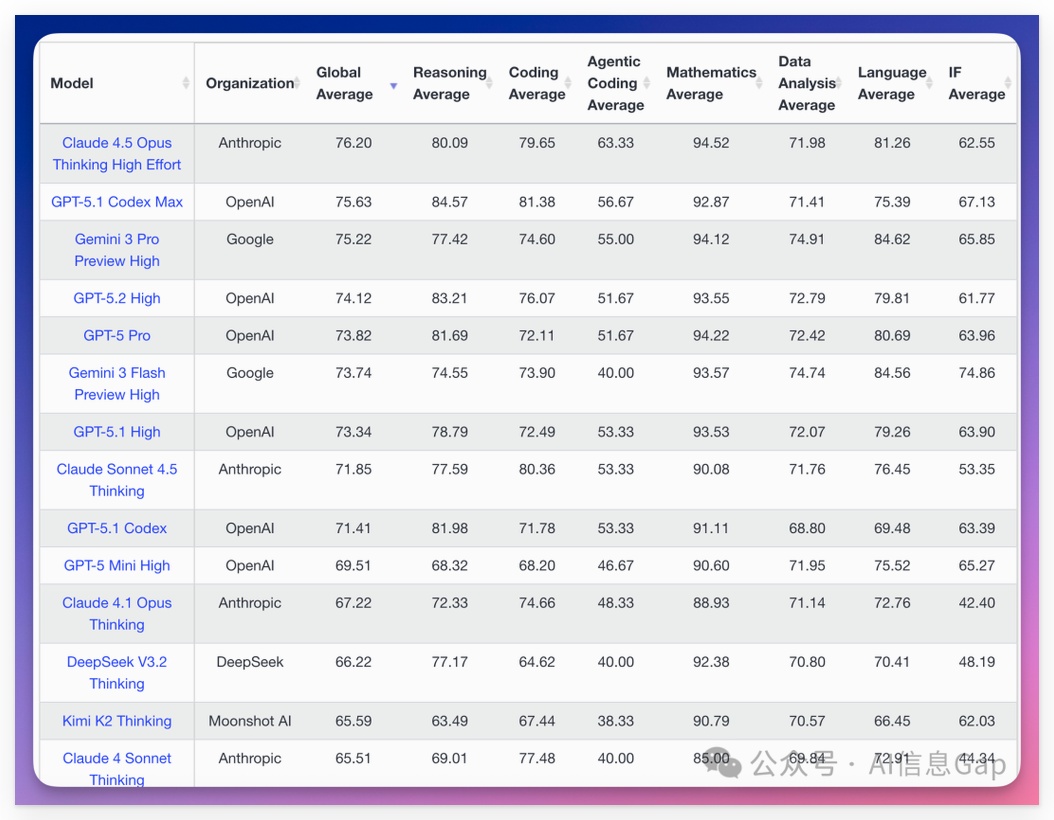Open GPT-5 Mini High model link
This screenshot has height=820, width=1054.
(x=117, y=566)
